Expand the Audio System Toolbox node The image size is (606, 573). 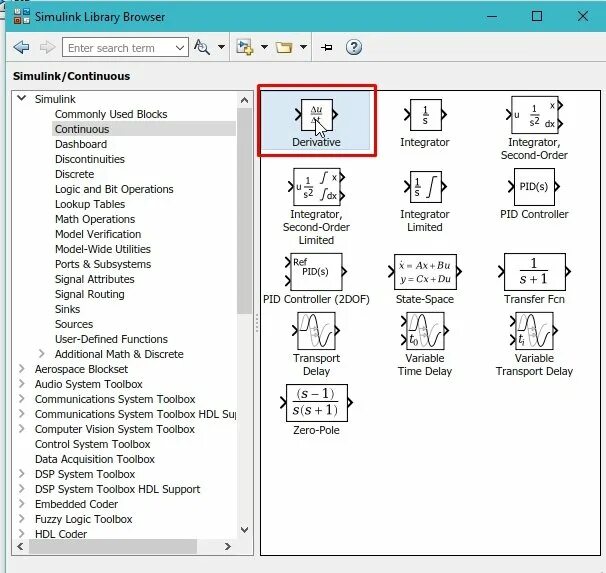(22, 384)
